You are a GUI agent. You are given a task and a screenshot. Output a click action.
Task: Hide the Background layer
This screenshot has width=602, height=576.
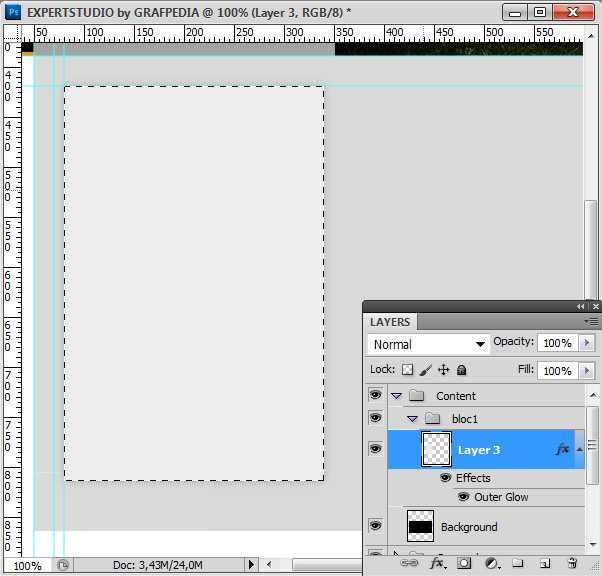pos(375,525)
